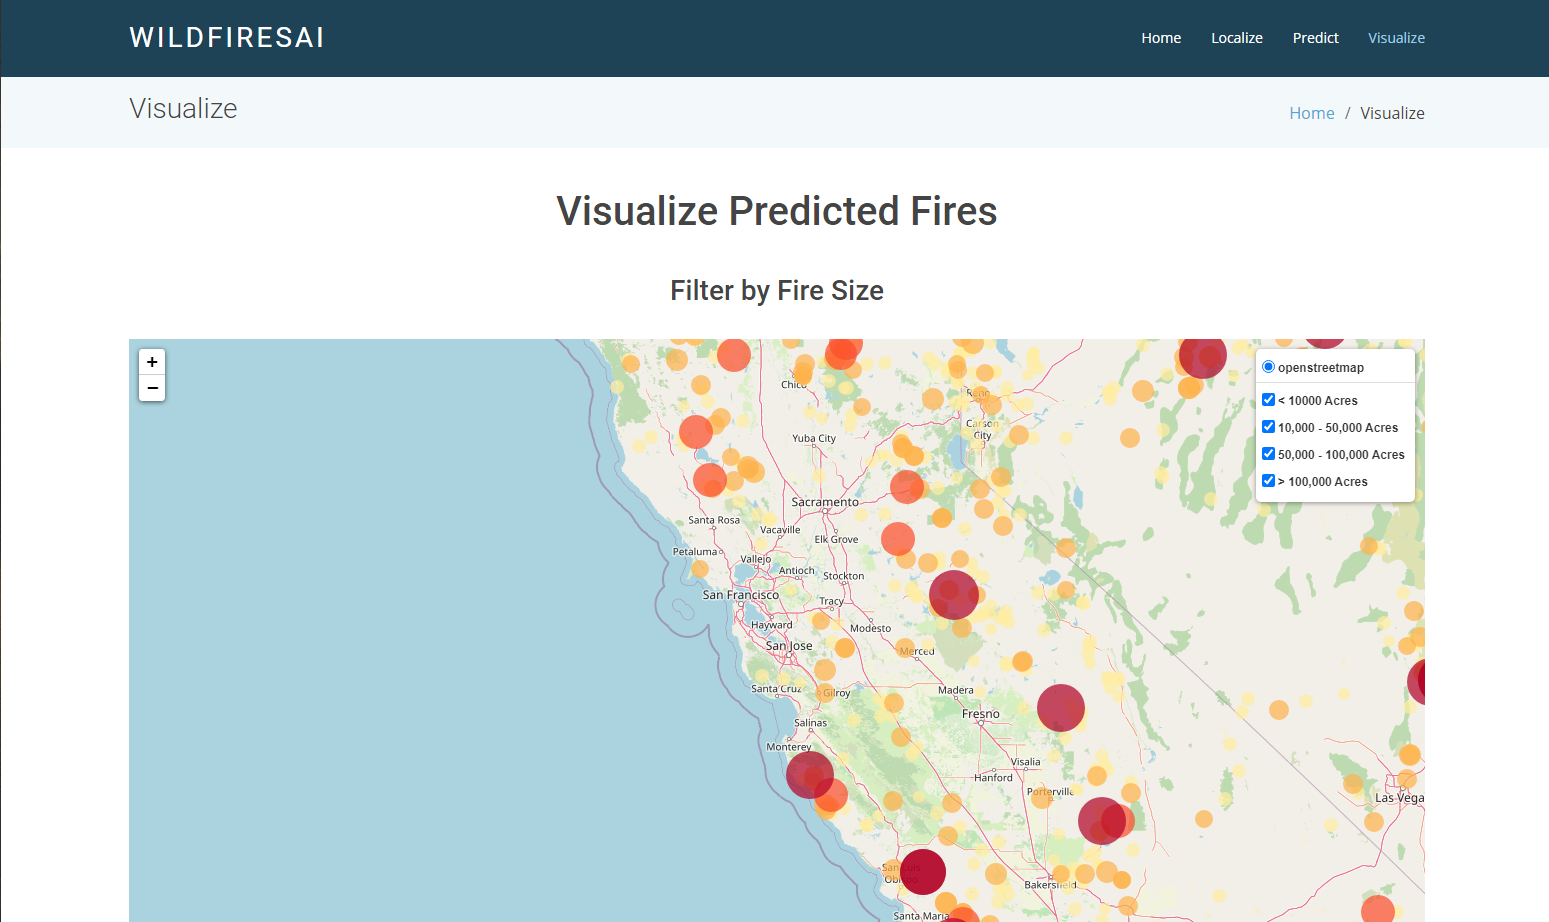Click the dark red fire marker by Stockton
The image size is (1549, 922).
[954, 594]
